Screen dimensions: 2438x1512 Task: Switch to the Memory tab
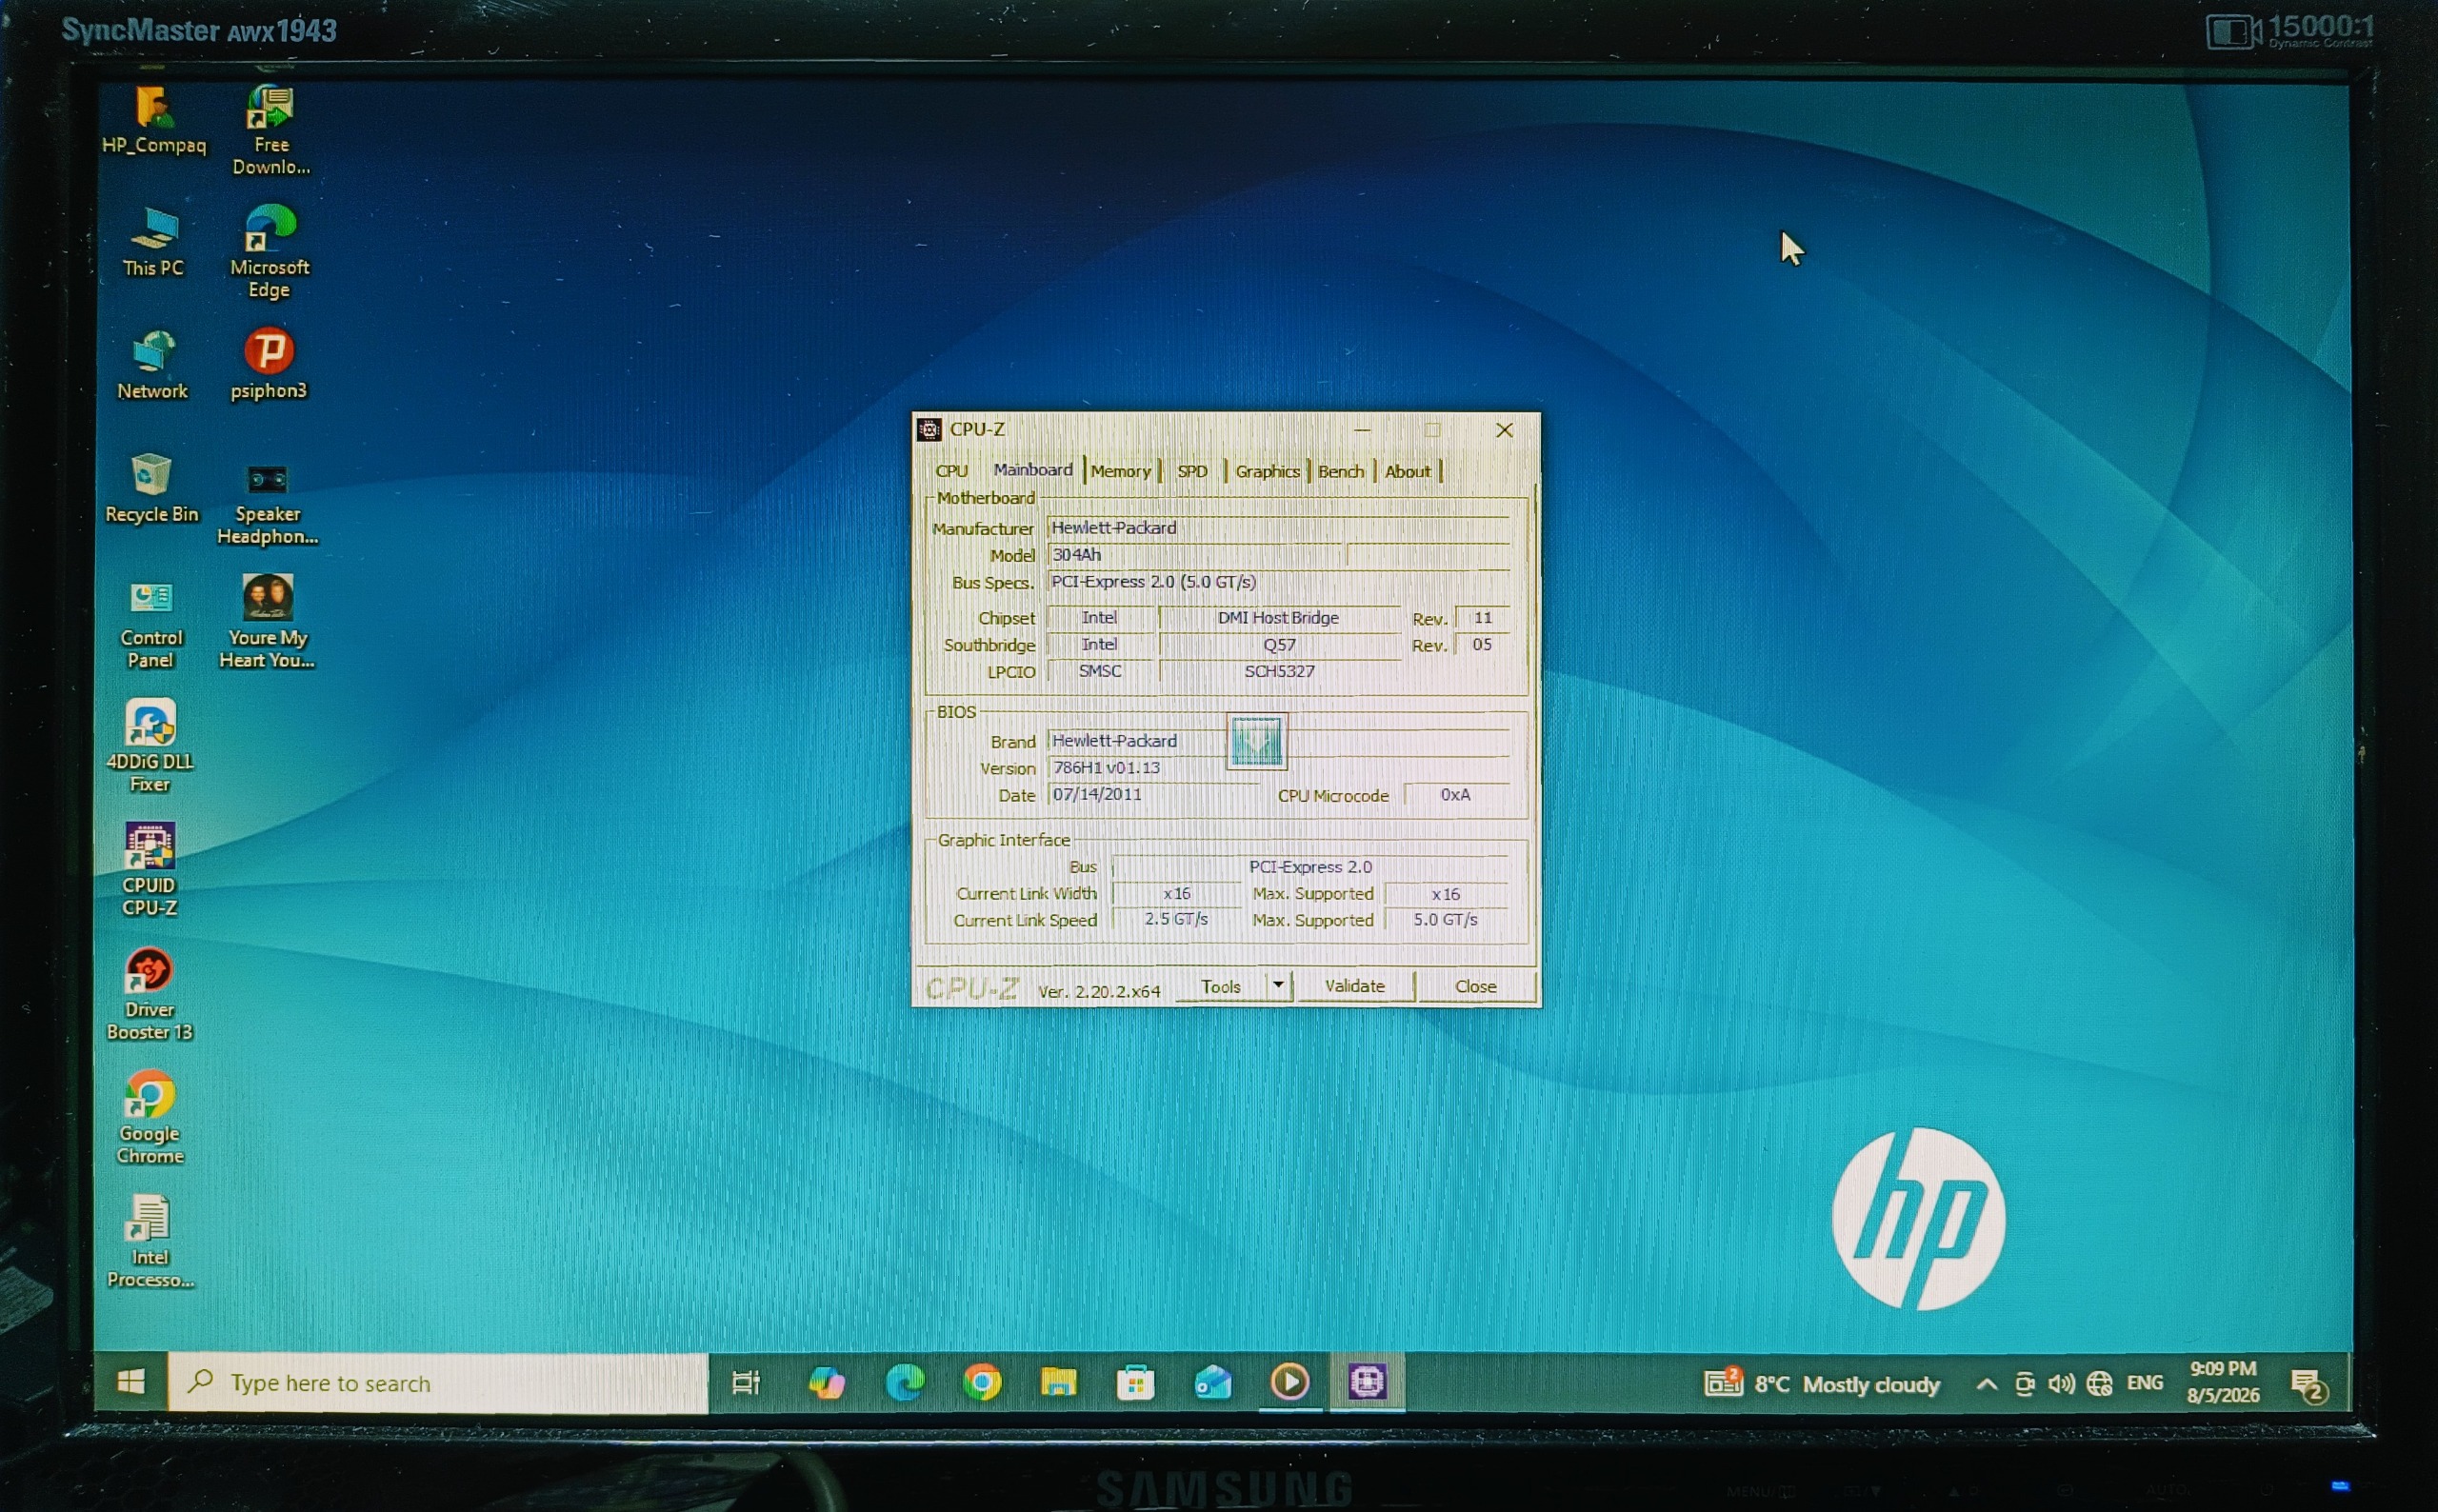pos(1120,471)
